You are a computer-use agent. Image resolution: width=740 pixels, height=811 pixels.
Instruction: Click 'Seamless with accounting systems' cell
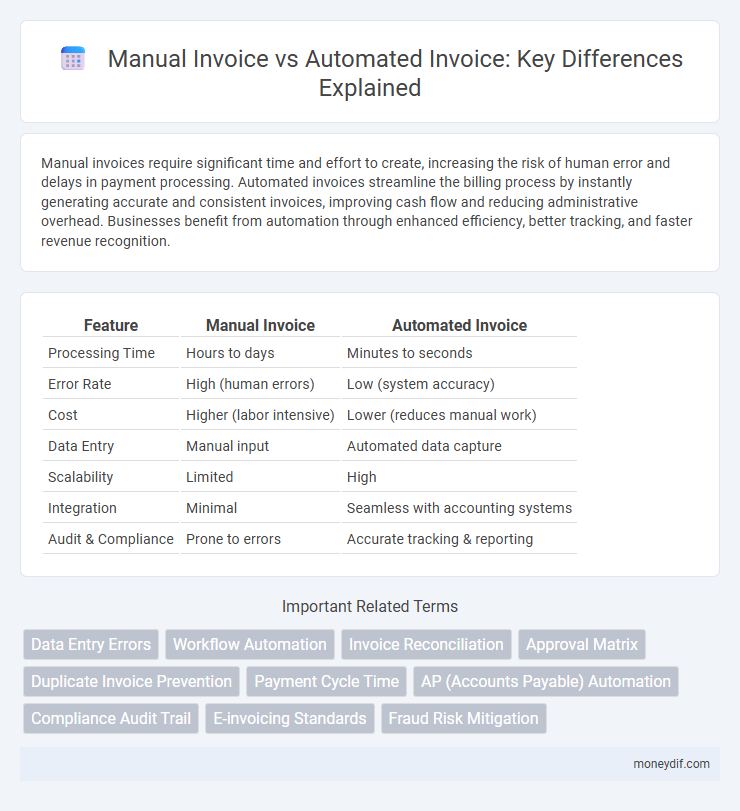[459, 508]
